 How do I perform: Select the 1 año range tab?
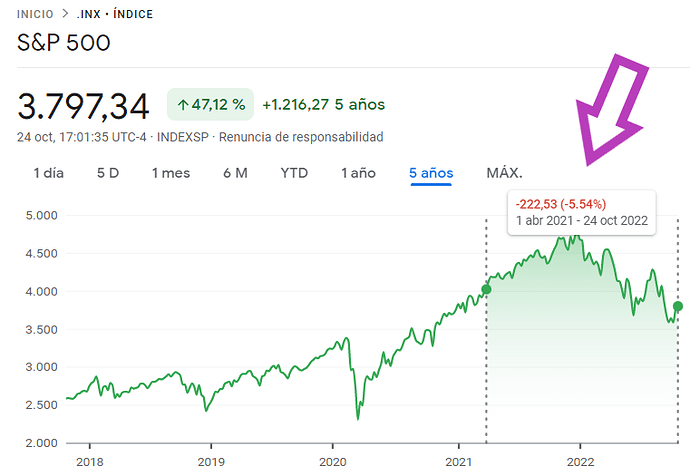point(358,173)
